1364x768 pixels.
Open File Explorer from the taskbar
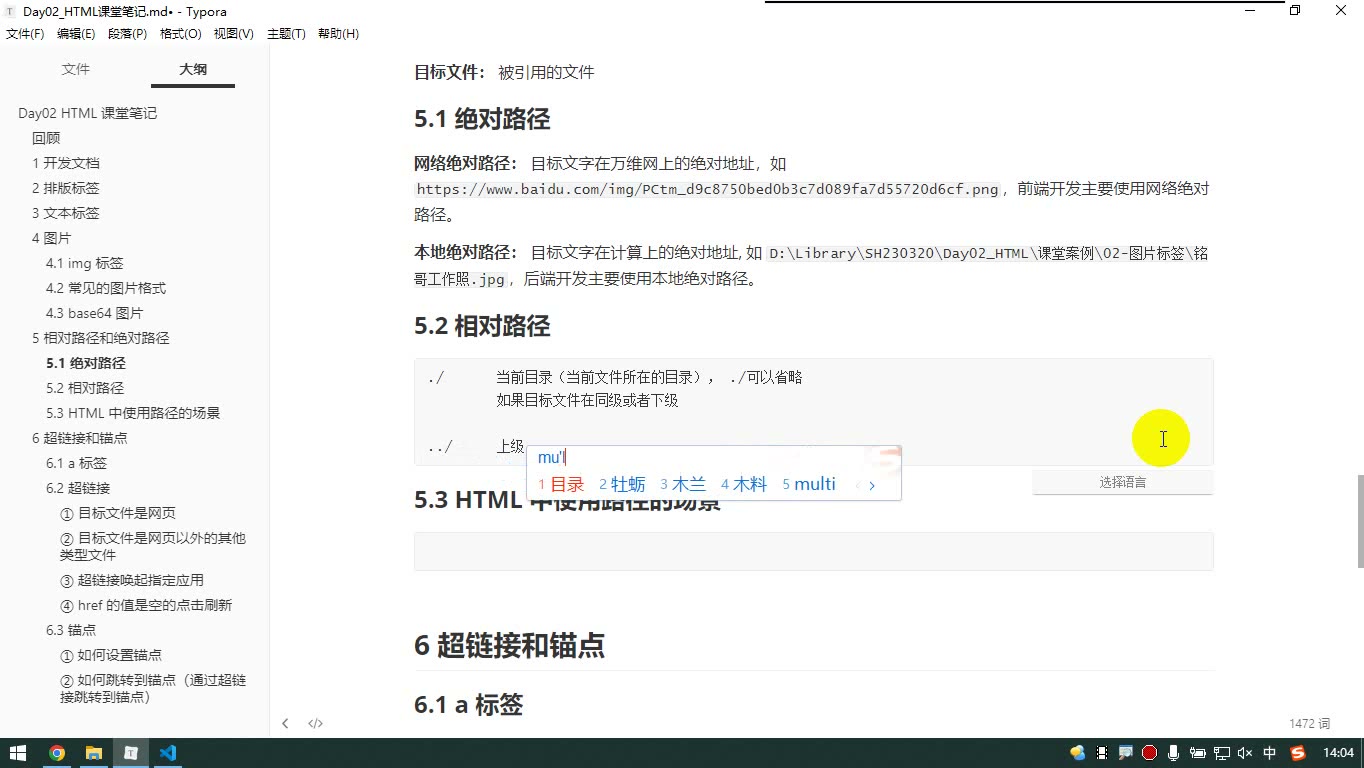point(93,753)
